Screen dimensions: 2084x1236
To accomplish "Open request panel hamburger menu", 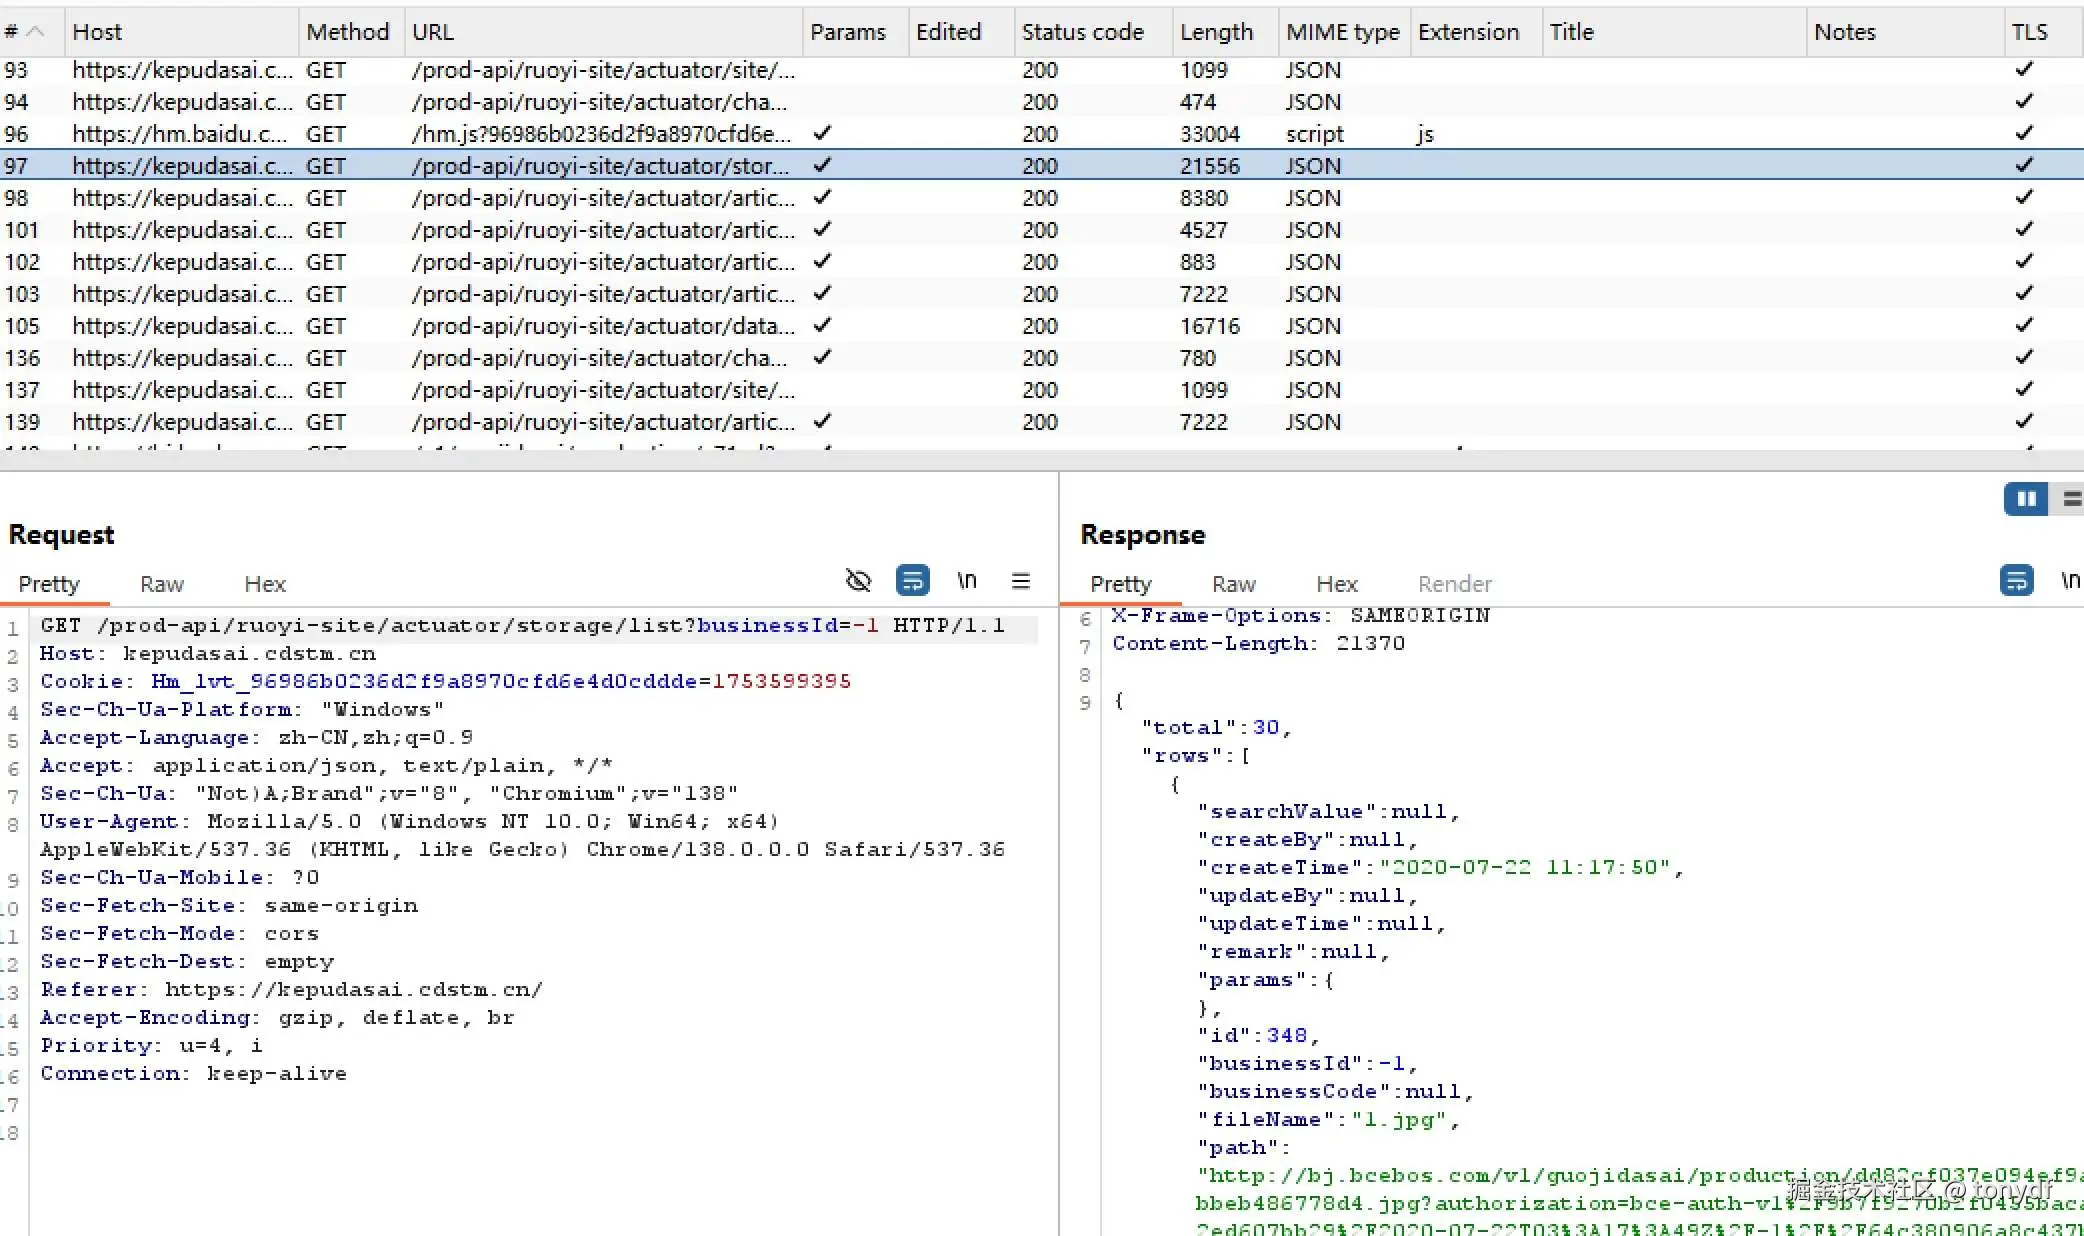I will coord(1020,581).
